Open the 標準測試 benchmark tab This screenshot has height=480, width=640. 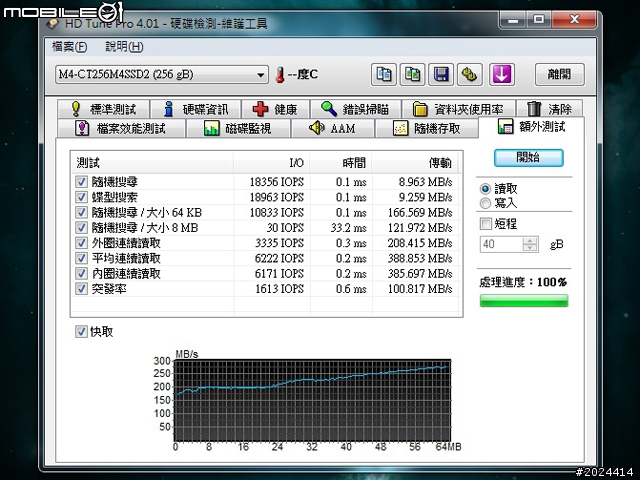[104, 109]
